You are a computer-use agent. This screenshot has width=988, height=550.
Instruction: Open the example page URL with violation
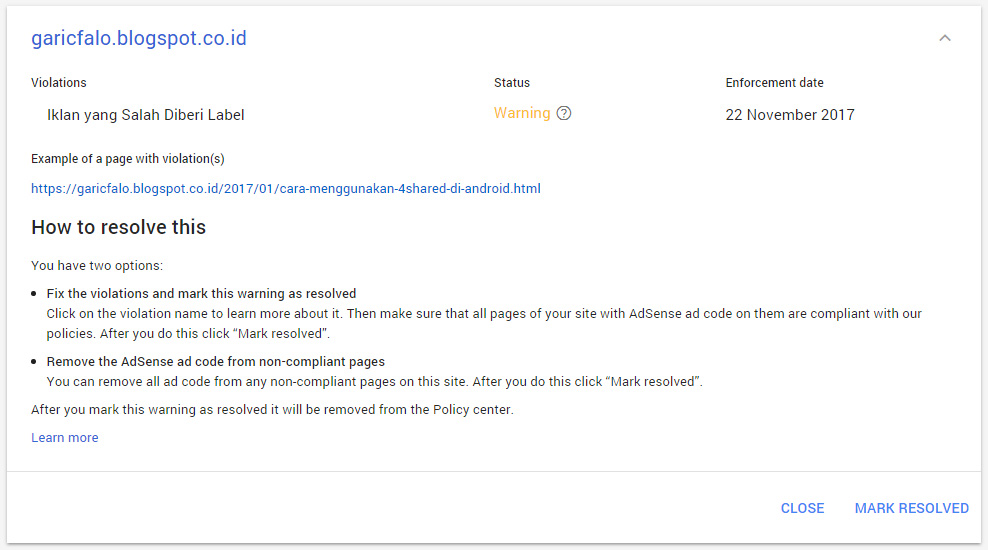point(286,188)
